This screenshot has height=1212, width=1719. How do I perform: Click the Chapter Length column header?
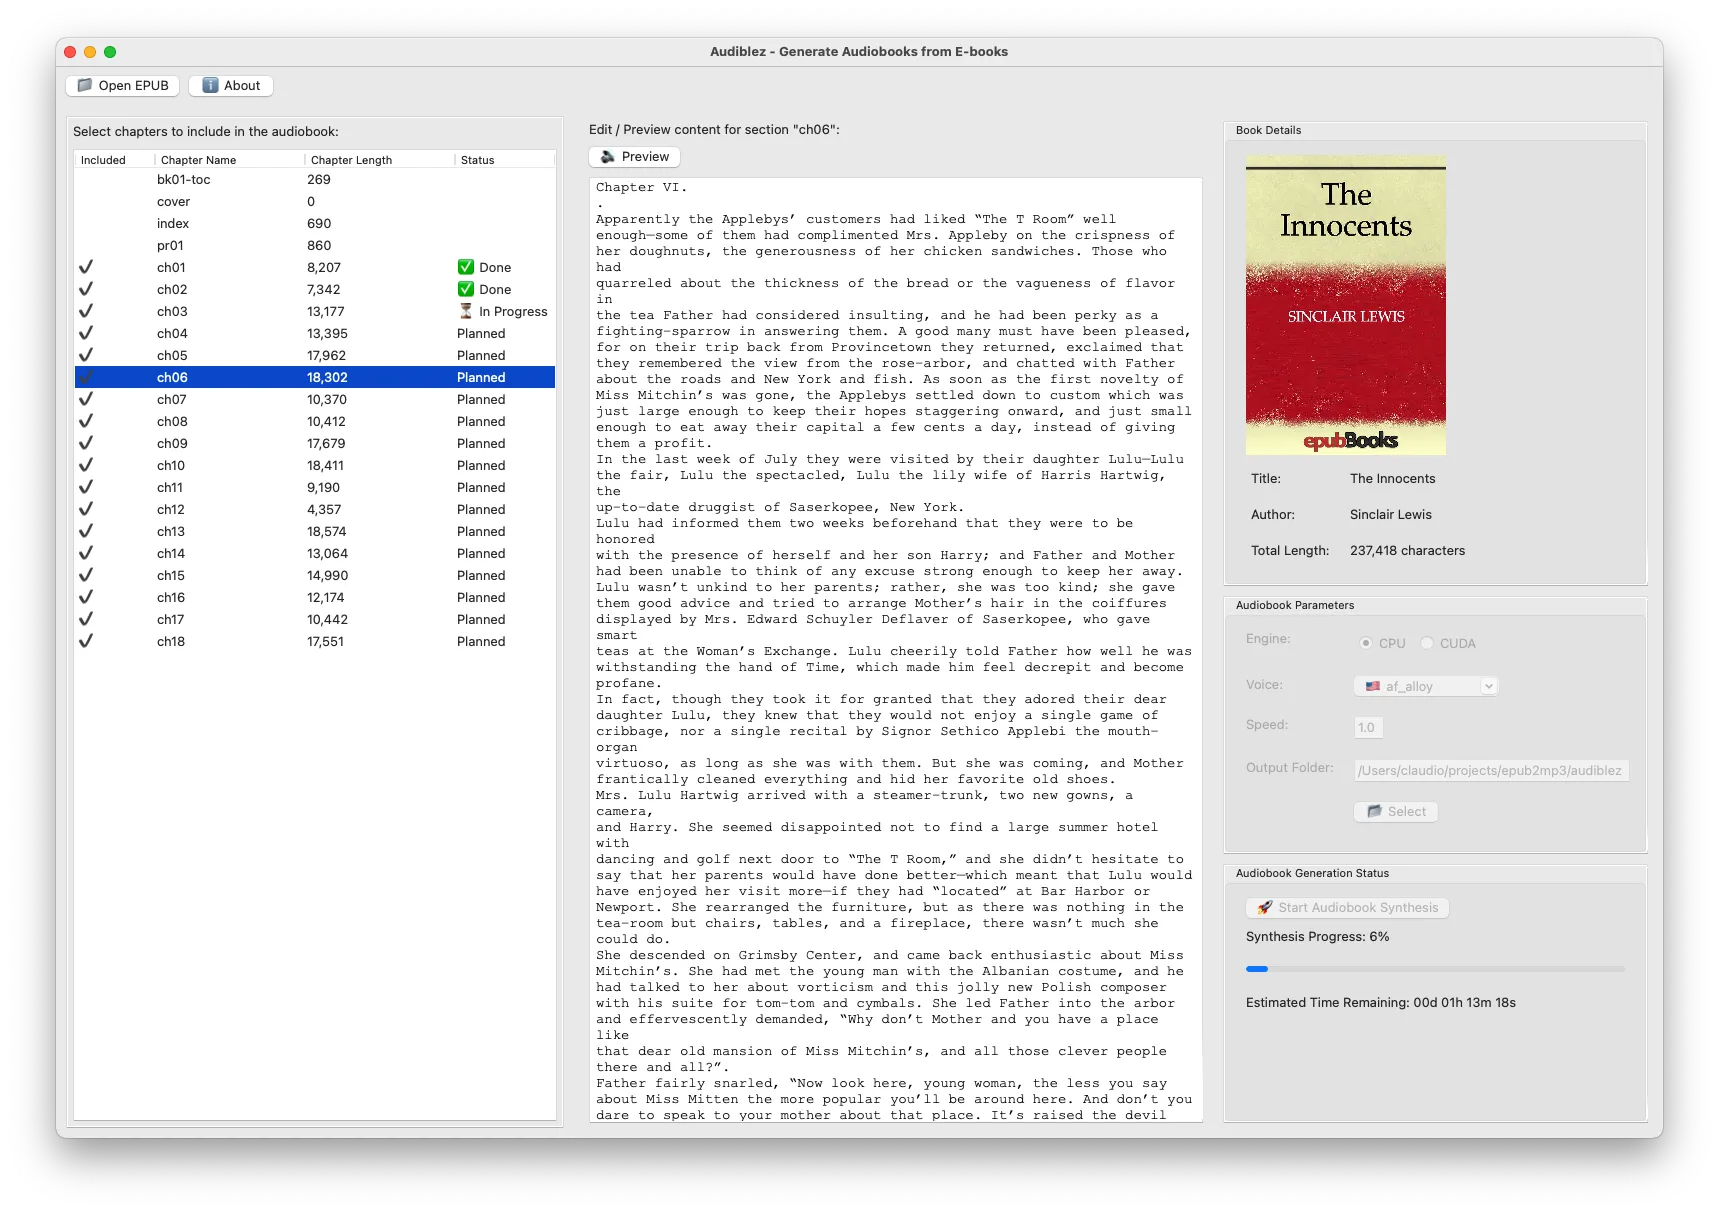[x=352, y=160]
